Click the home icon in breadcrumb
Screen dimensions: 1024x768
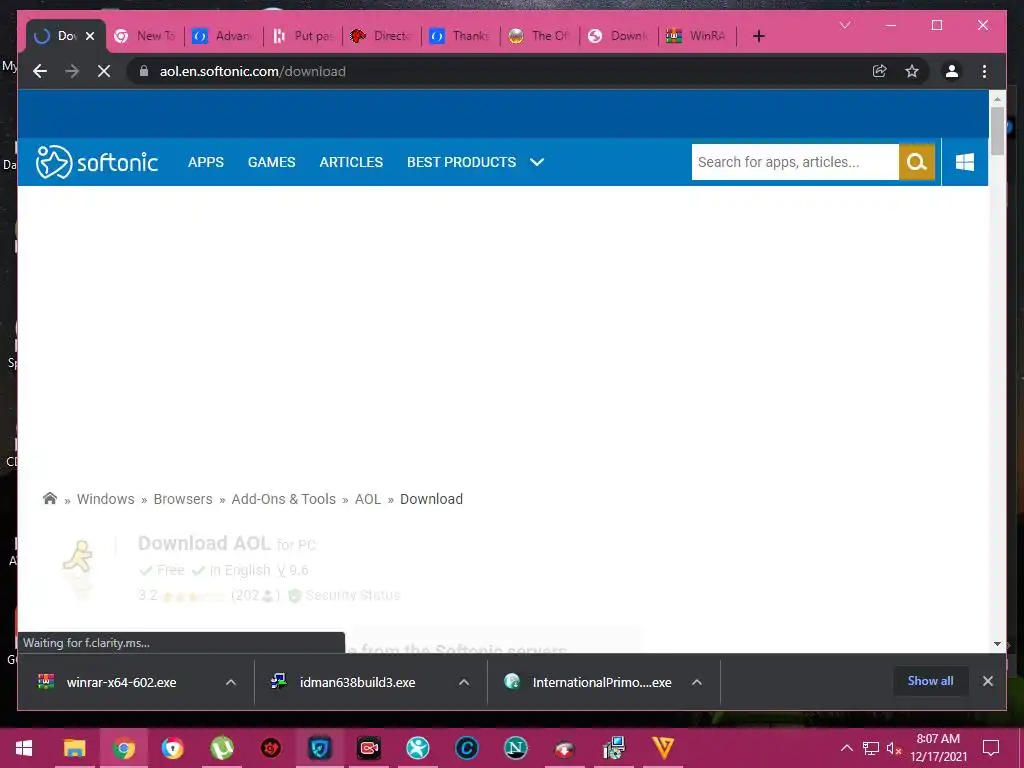[x=50, y=498]
